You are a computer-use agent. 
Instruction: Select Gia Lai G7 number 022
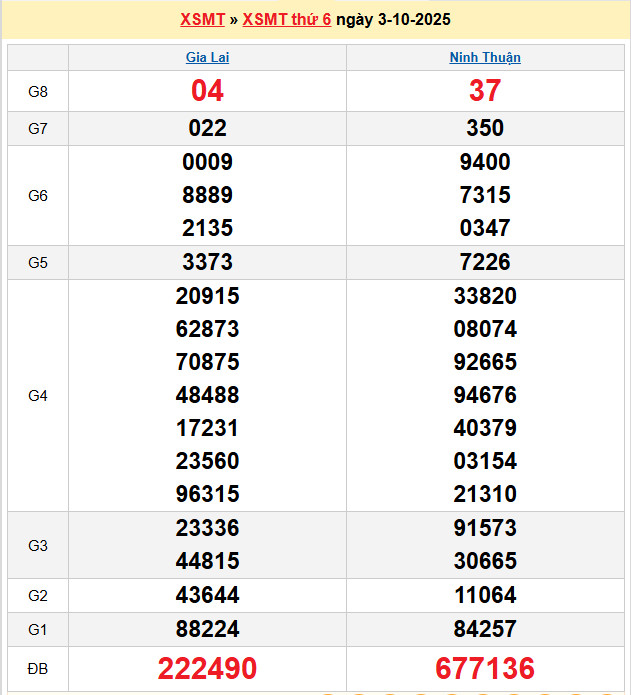click(207, 128)
